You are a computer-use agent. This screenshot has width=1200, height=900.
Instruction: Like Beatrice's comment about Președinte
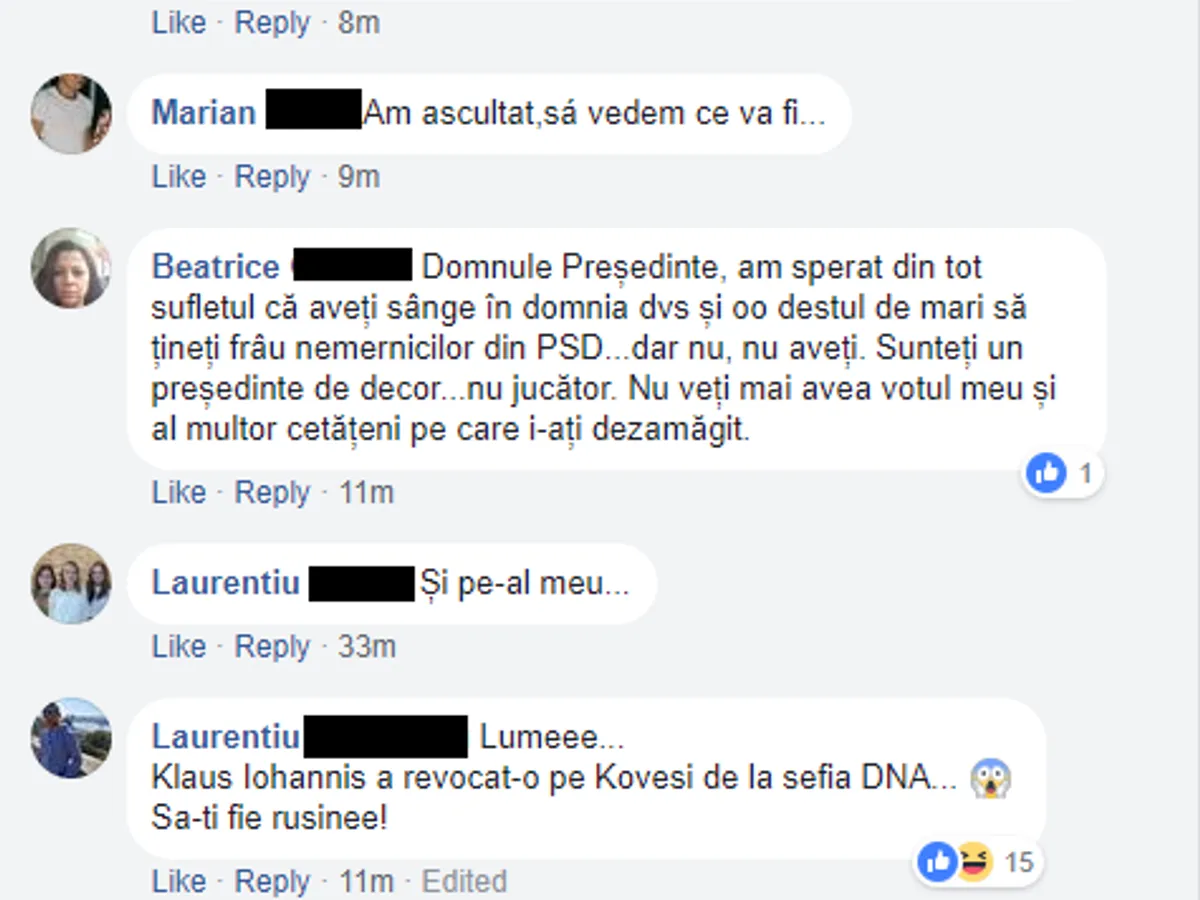(179, 493)
